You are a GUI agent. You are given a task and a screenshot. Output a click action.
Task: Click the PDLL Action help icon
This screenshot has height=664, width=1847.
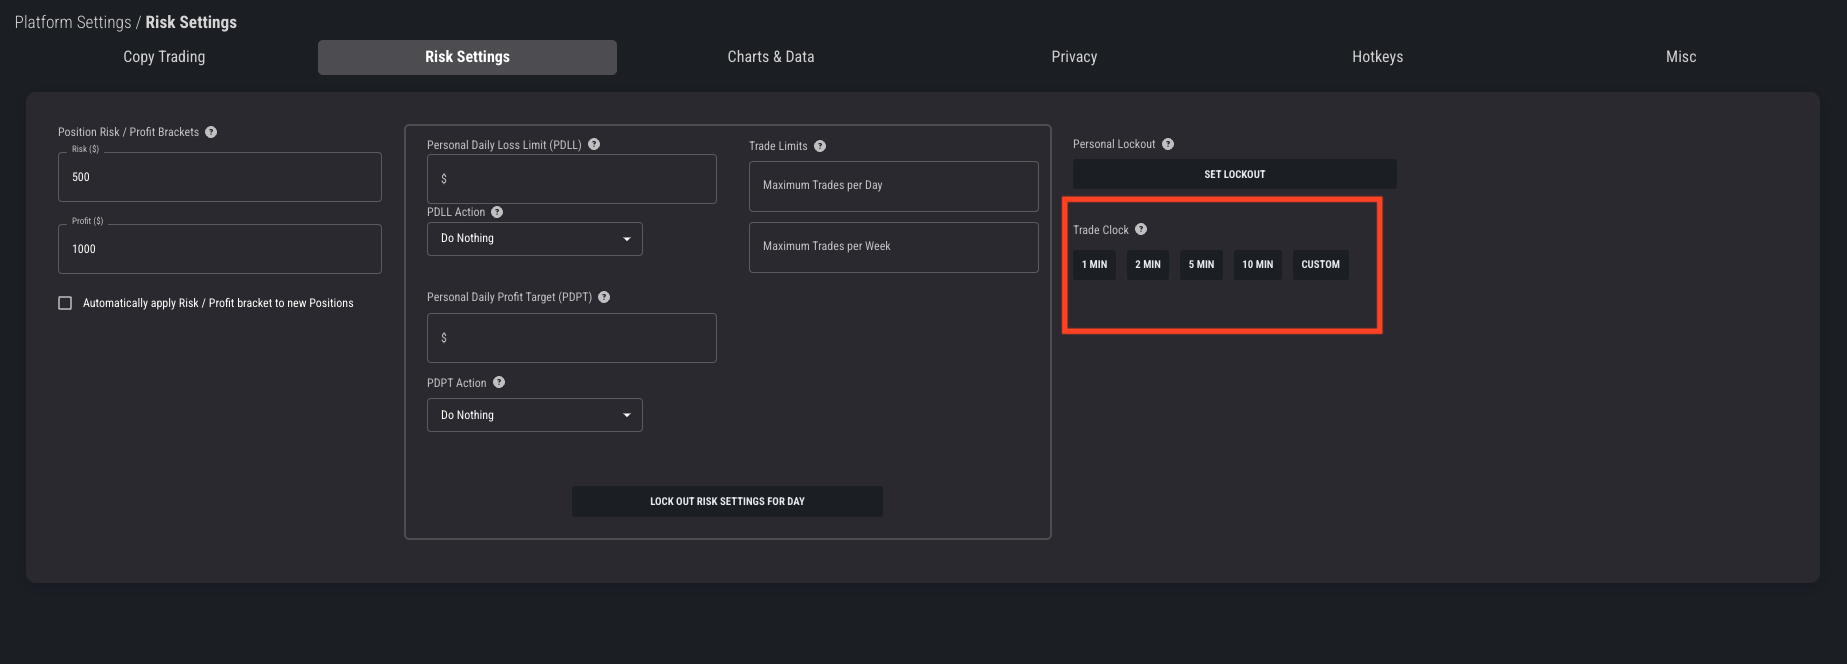[x=497, y=212]
